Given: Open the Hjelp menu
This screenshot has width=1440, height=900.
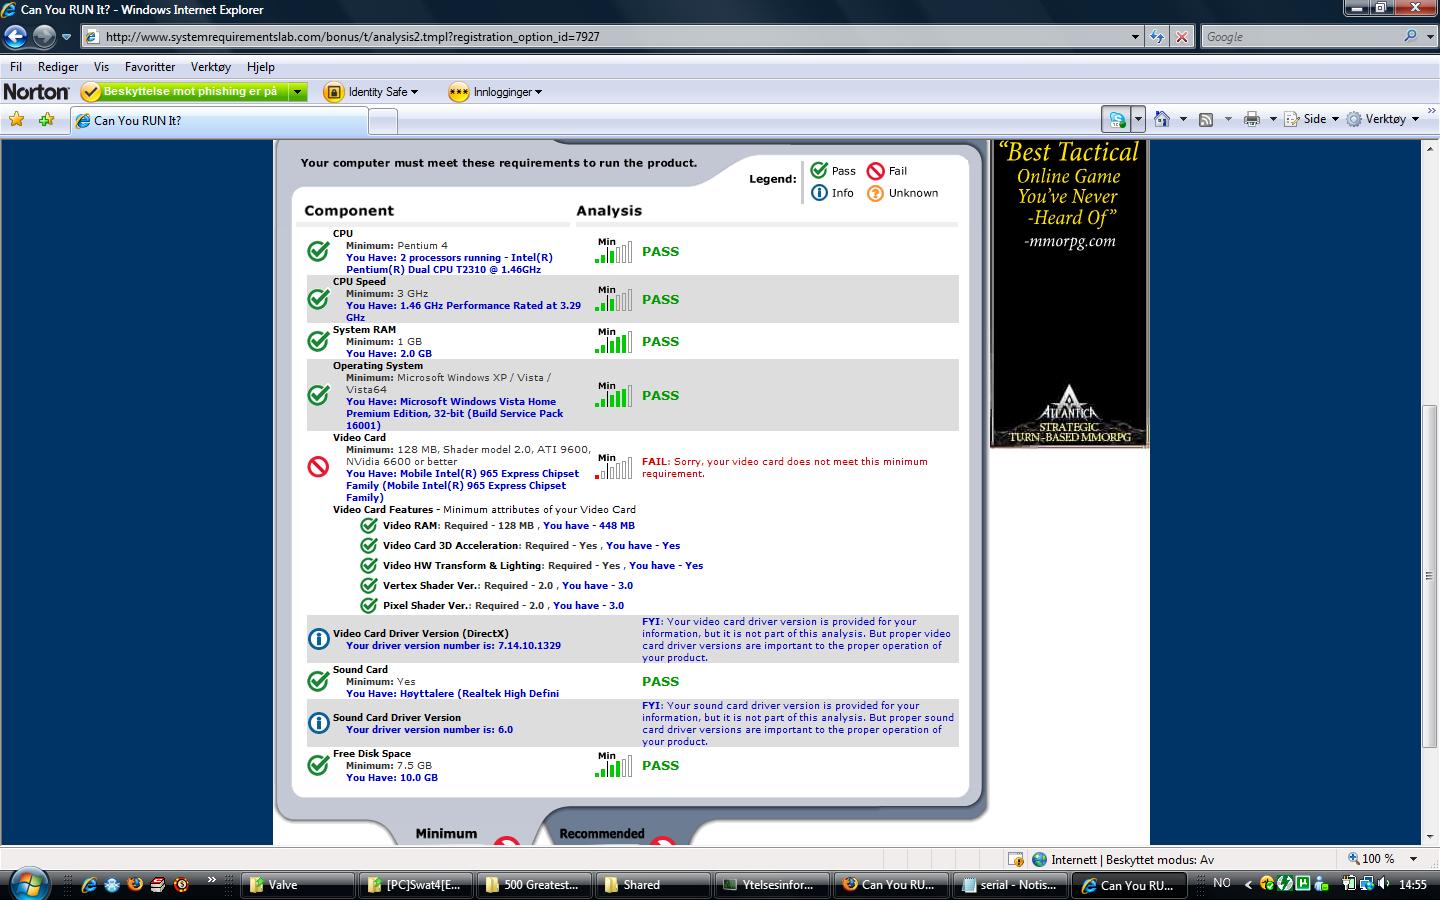Looking at the screenshot, I should 260,67.
